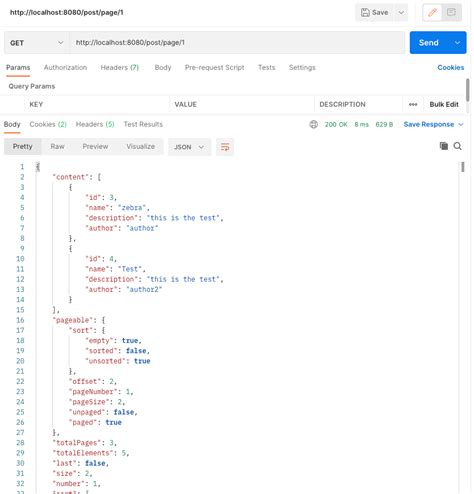Select the response Body tab

[12, 124]
